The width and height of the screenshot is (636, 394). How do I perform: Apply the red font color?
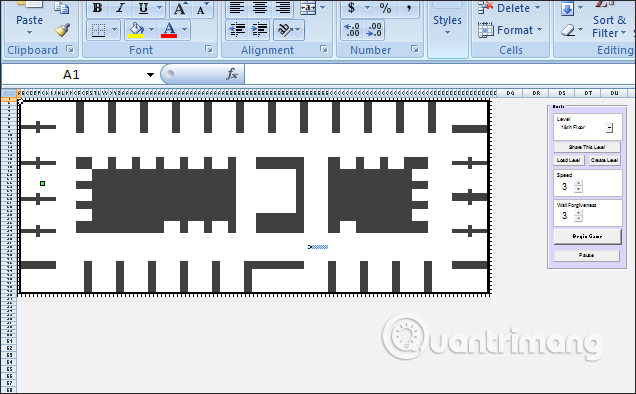tap(169, 30)
